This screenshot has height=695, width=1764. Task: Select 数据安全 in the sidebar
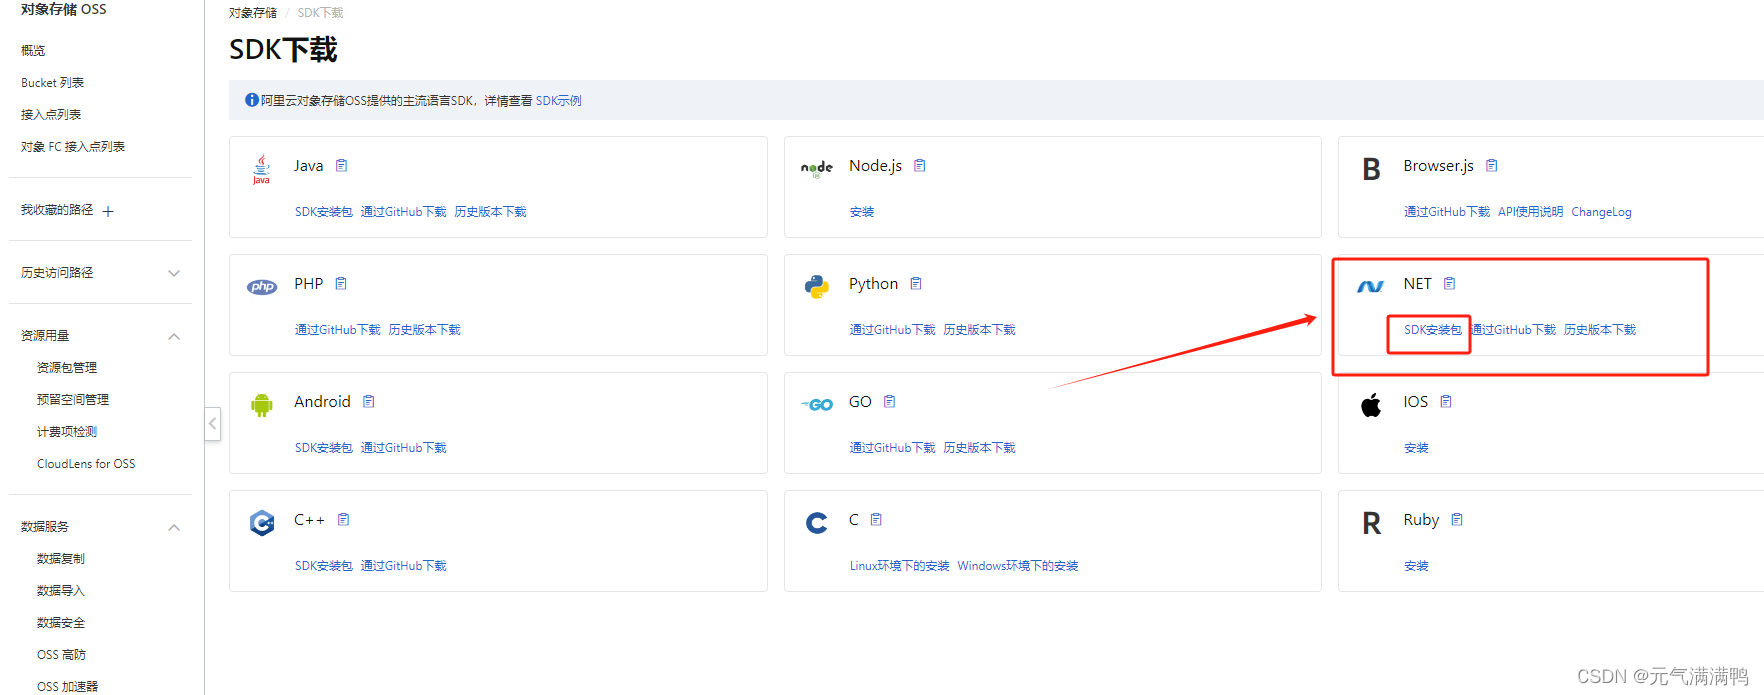[x=61, y=623]
